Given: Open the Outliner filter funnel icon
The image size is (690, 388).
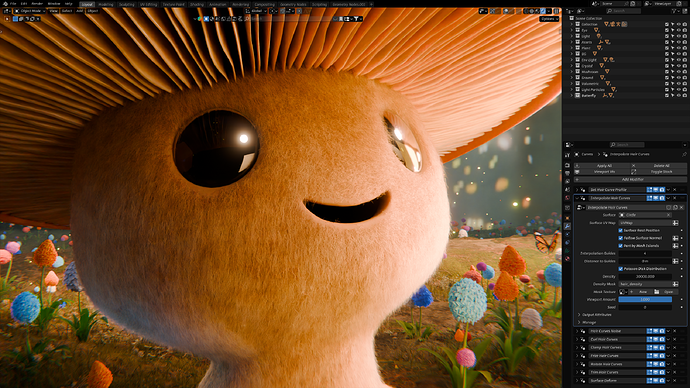Looking at the screenshot, I should [x=674, y=11].
